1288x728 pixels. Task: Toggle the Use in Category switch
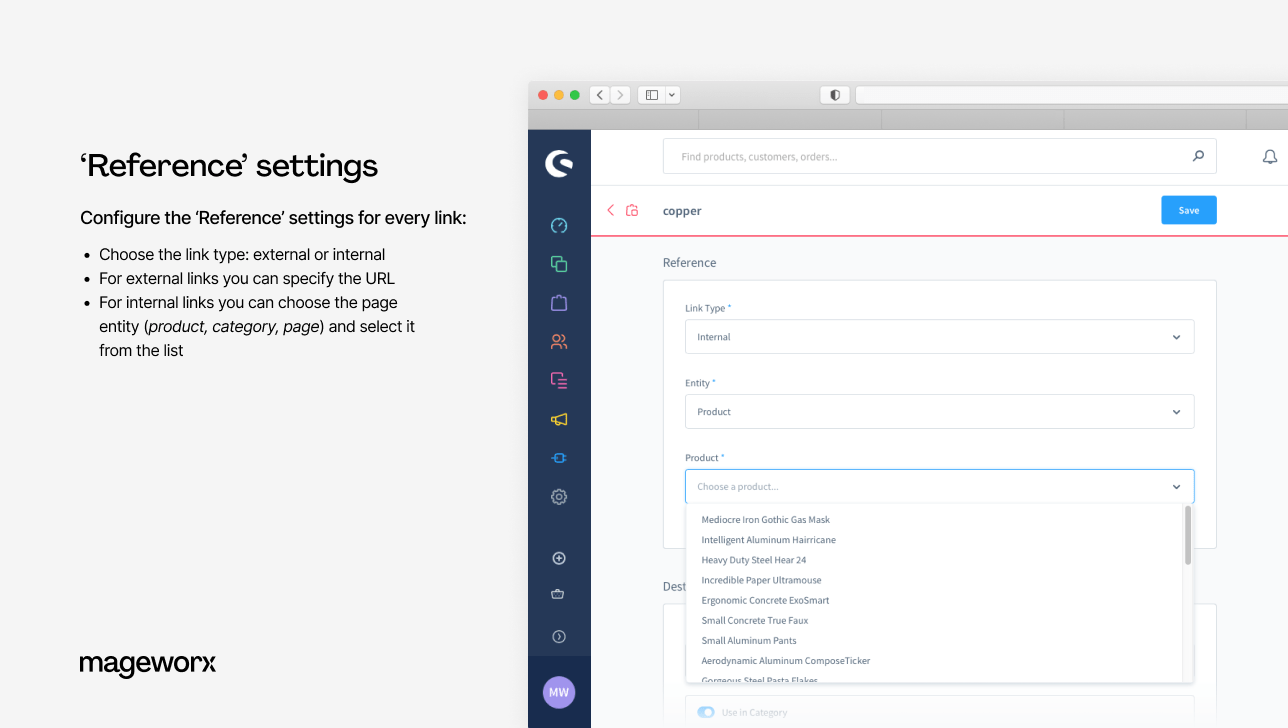(706, 712)
